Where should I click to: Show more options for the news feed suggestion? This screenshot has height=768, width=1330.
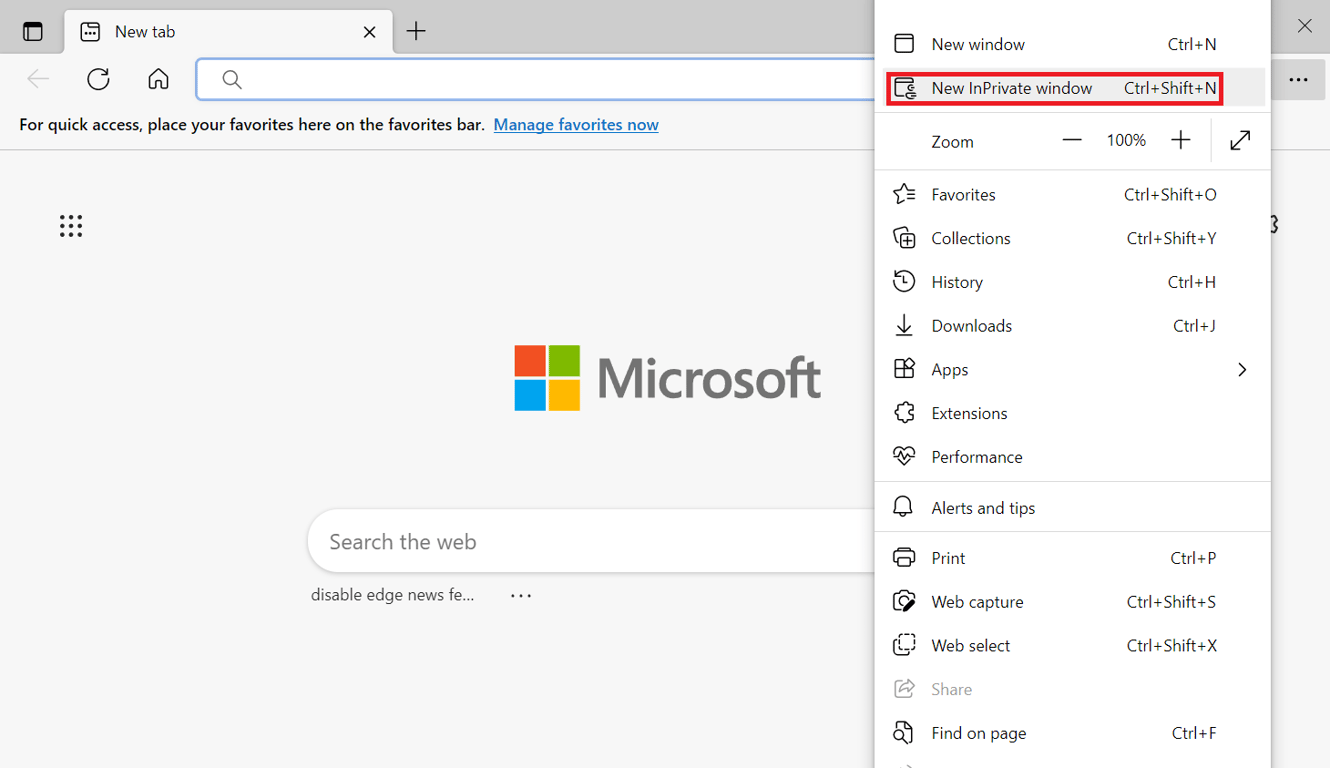pos(520,595)
